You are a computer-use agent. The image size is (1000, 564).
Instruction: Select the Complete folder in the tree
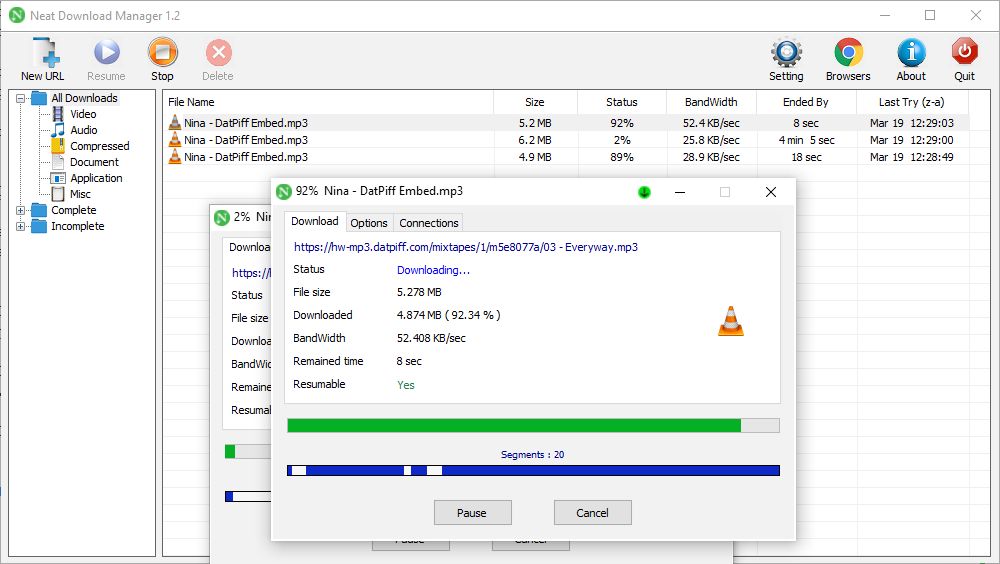[x=73, y=210]
